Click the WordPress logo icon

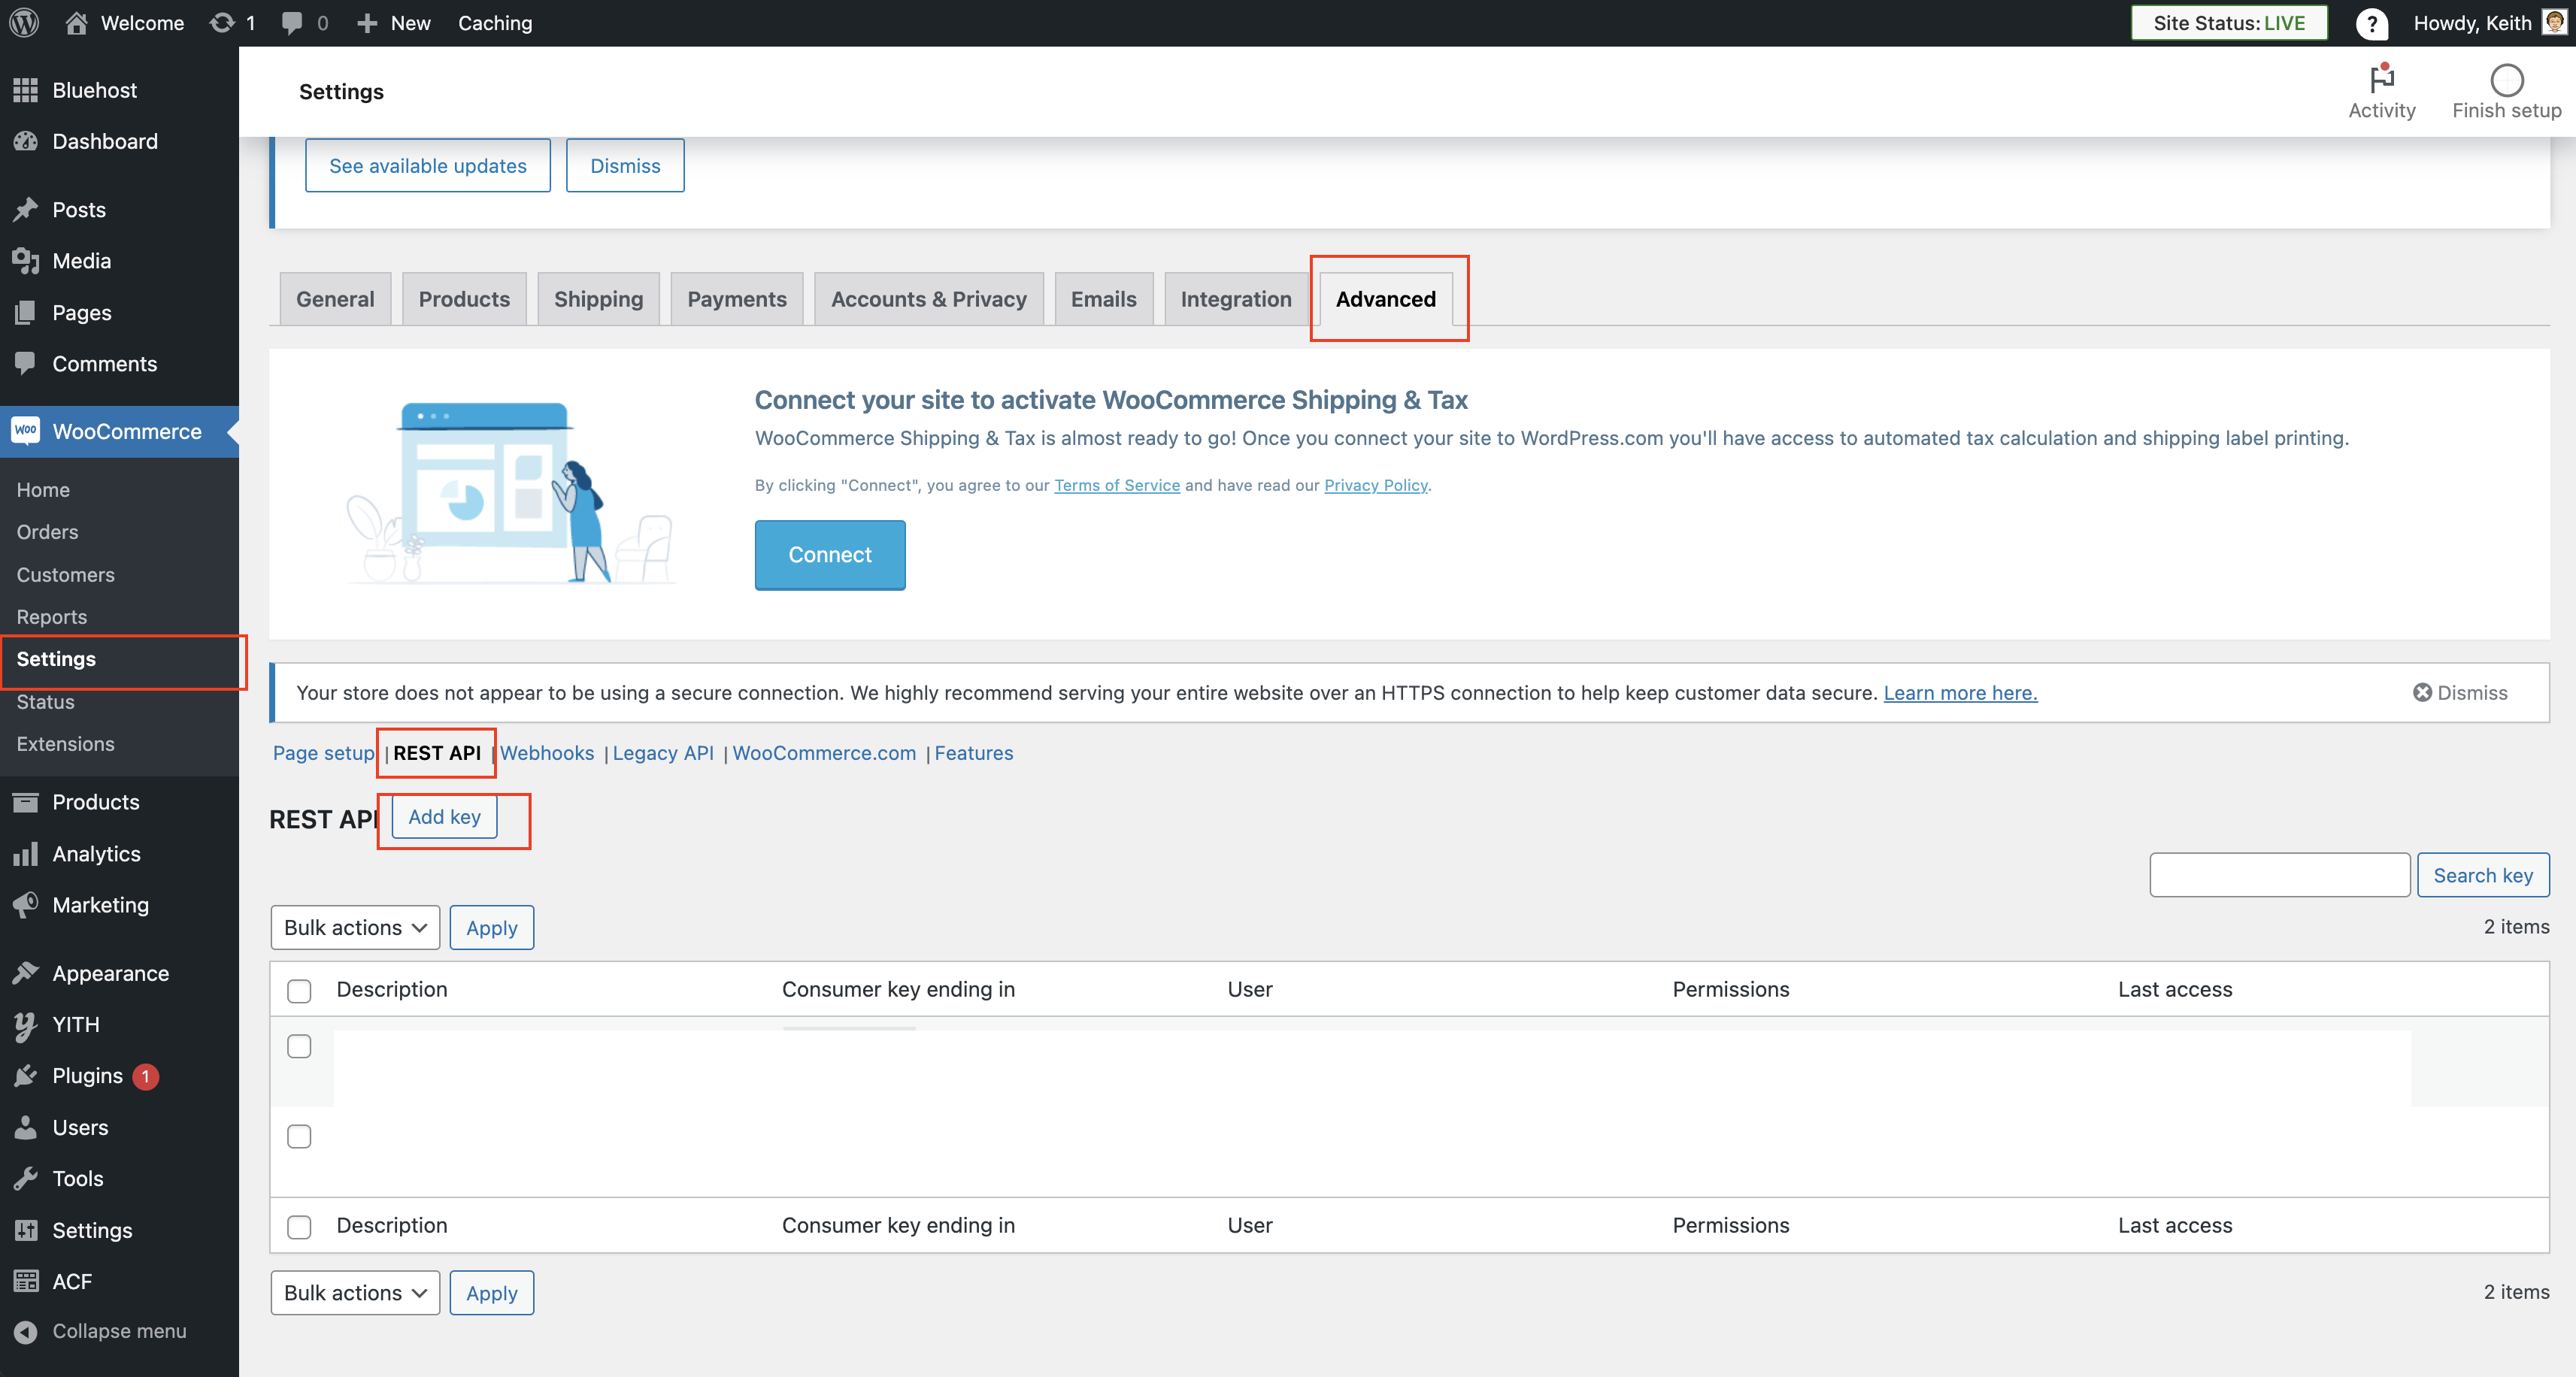24,22
